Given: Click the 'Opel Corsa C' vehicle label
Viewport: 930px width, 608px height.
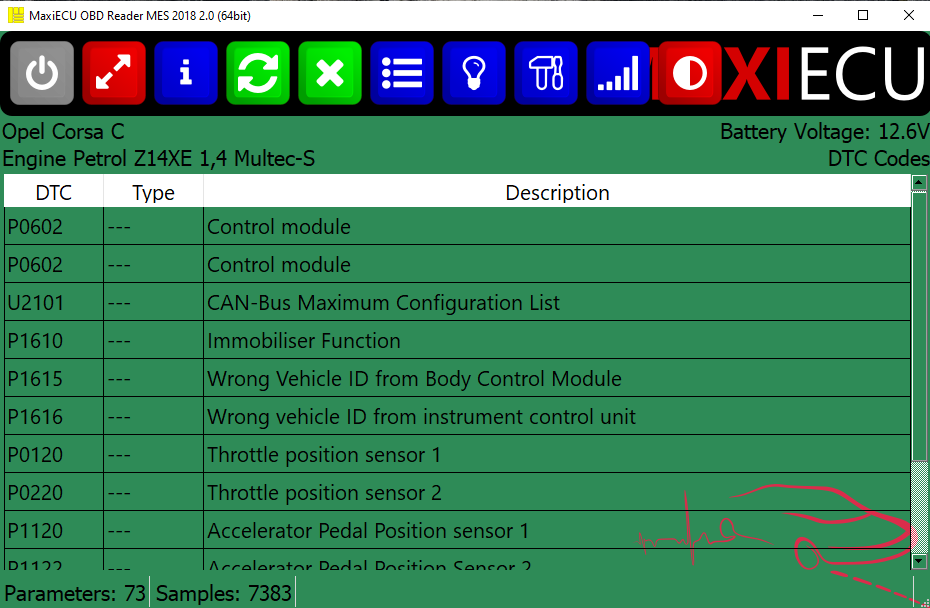Looking at the screenshot, I should 63,132.
